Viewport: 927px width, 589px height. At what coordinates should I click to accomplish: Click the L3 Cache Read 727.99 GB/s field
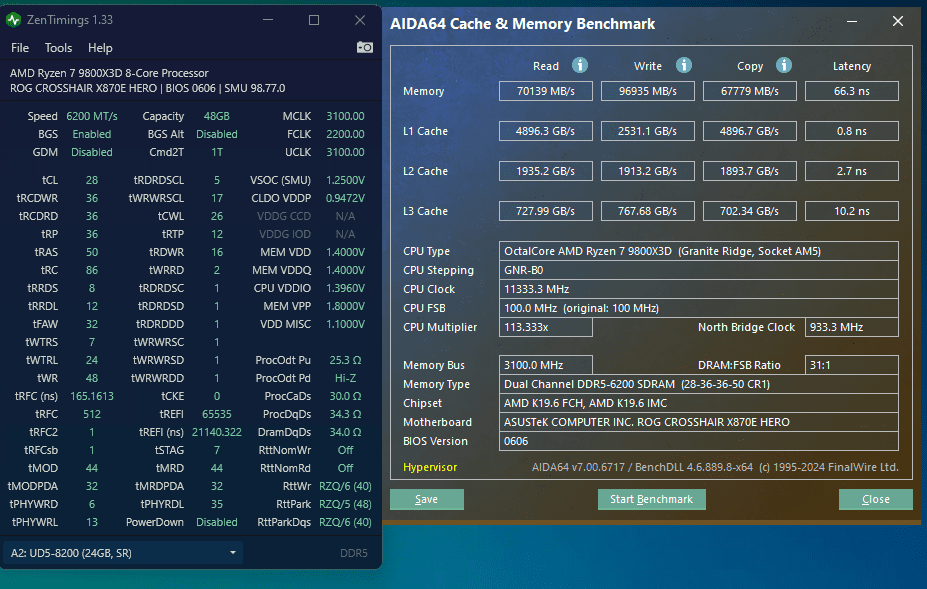(x=546, y=211)
